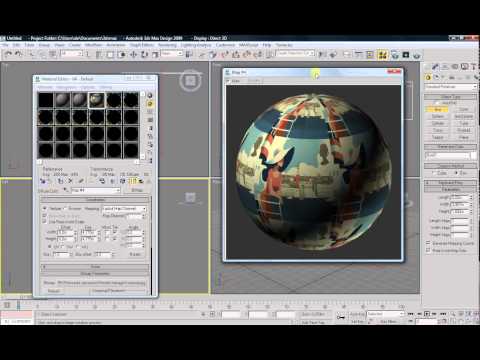Select the UV plane radio button
The width and height of the screenshot is (480, 360).
pos(50,246)
